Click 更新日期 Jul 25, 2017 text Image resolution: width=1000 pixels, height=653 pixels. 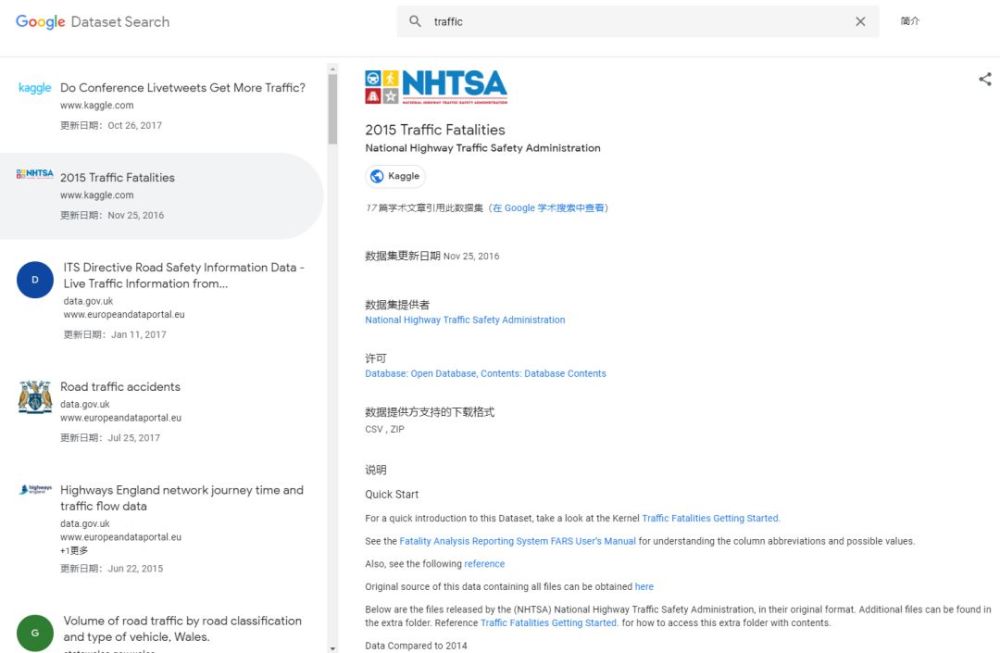click(110, 438)
